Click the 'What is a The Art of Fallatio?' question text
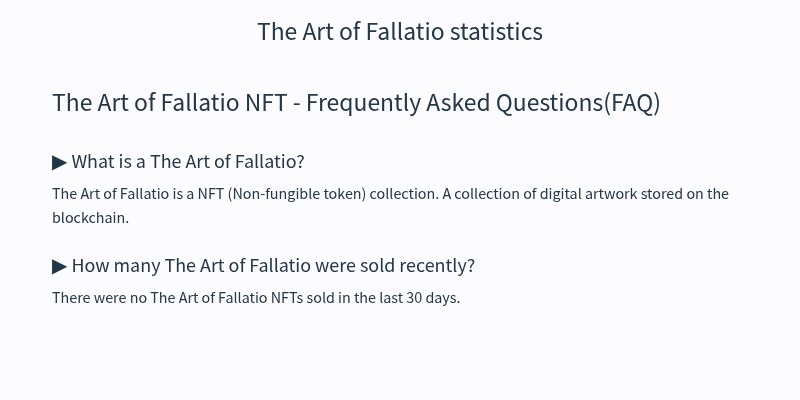This screenshot has height=400, width=800. click(188, 162)
